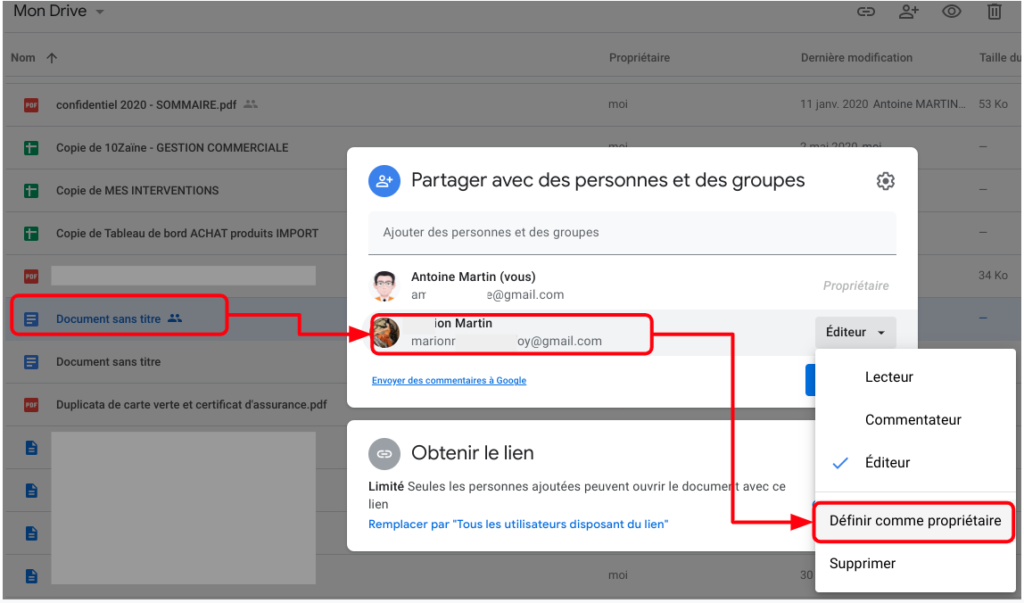
Task: Click Docs icon of shared Document sans titre
Action: pos(31,319)
